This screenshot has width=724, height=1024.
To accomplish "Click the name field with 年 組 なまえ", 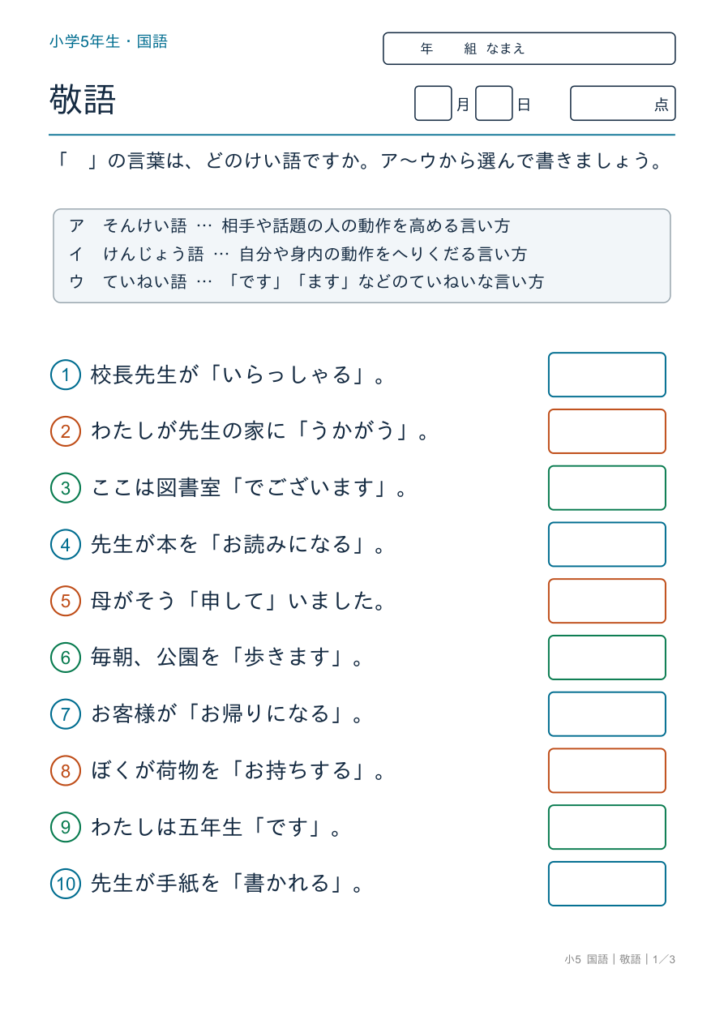I will (529, 48).
